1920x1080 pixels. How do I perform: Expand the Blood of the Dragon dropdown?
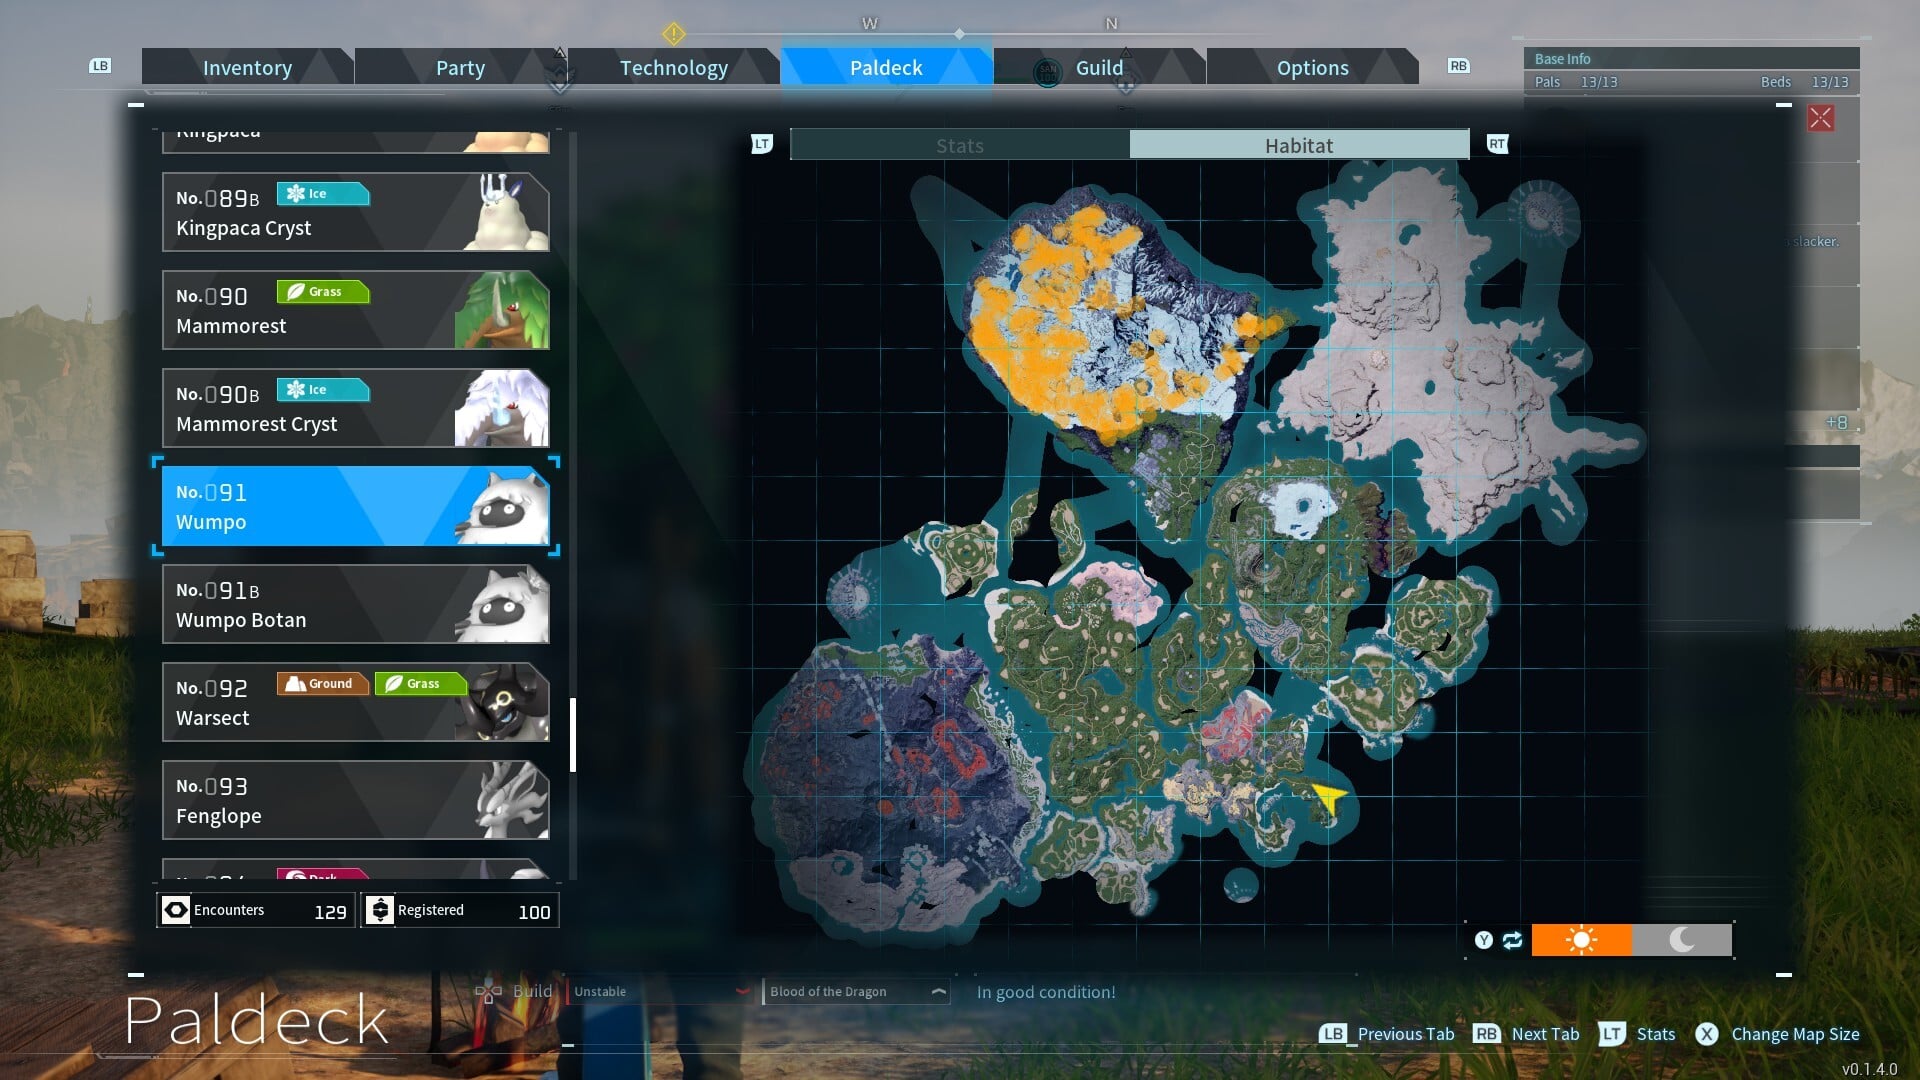938,991
